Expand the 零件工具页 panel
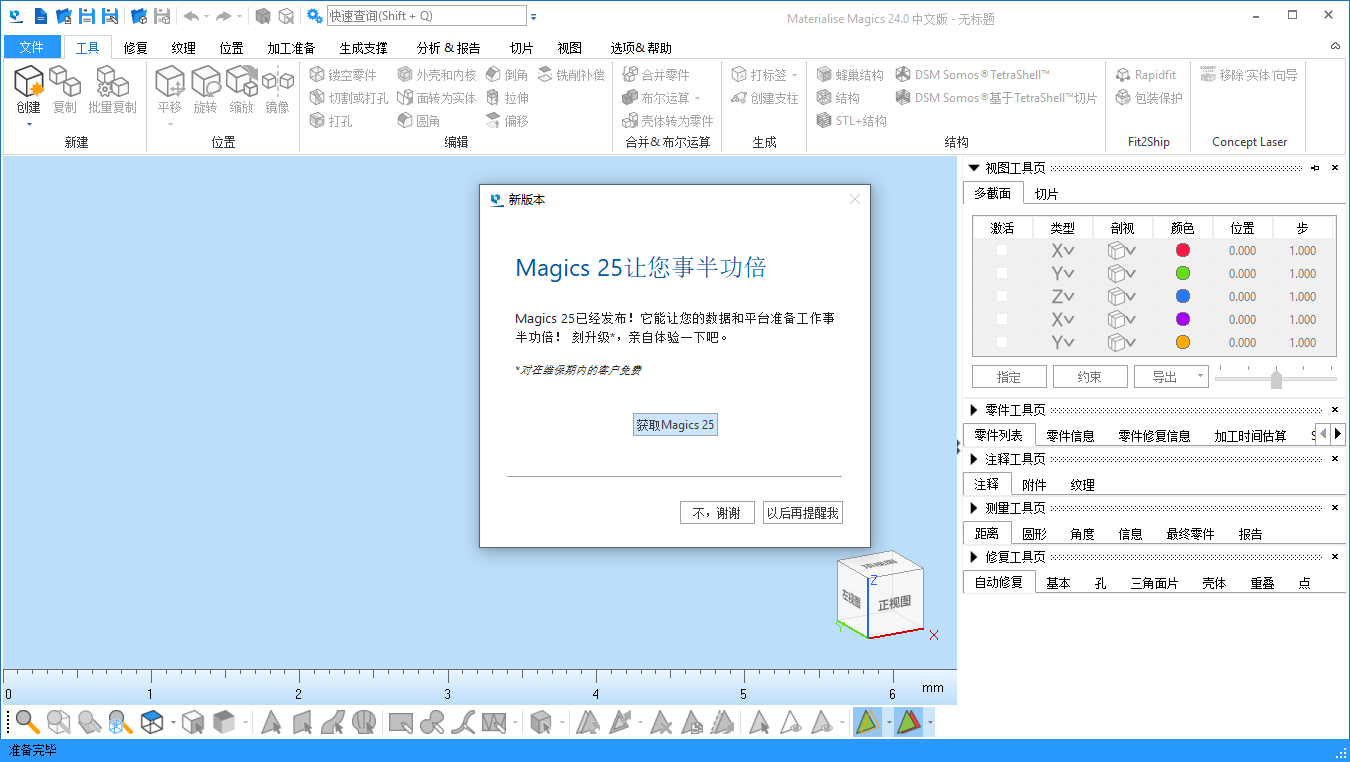The image size is (1350, 762). point(974,410)
